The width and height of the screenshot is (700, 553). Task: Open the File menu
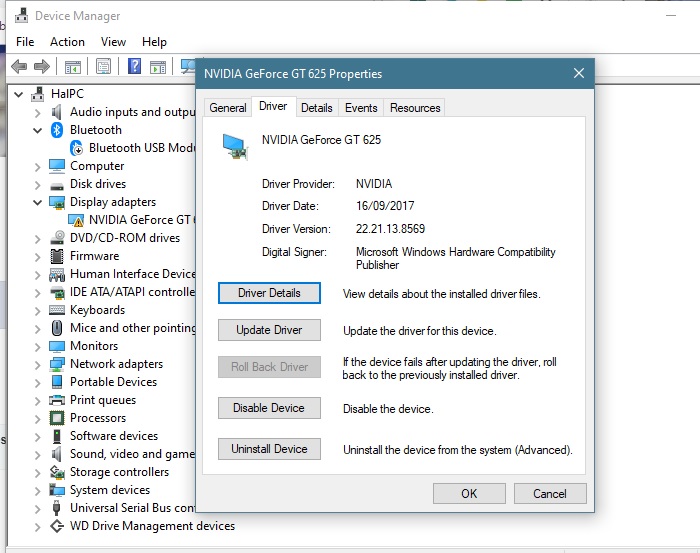click(x=25, y=42)
